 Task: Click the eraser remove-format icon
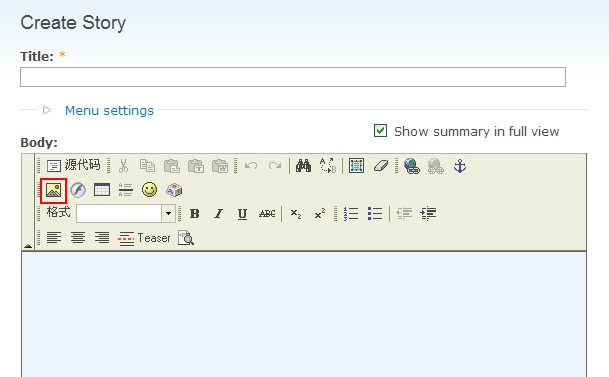[x=380, y=166]
